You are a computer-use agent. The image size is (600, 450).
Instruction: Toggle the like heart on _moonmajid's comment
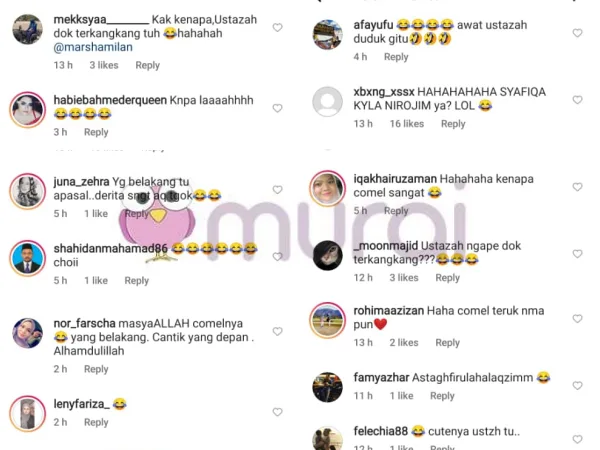577,254
